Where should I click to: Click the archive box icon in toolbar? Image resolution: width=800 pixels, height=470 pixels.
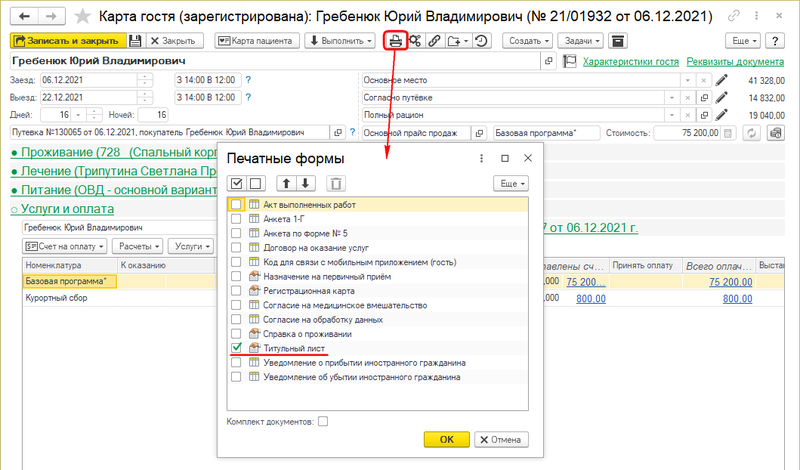coord(617,41)
